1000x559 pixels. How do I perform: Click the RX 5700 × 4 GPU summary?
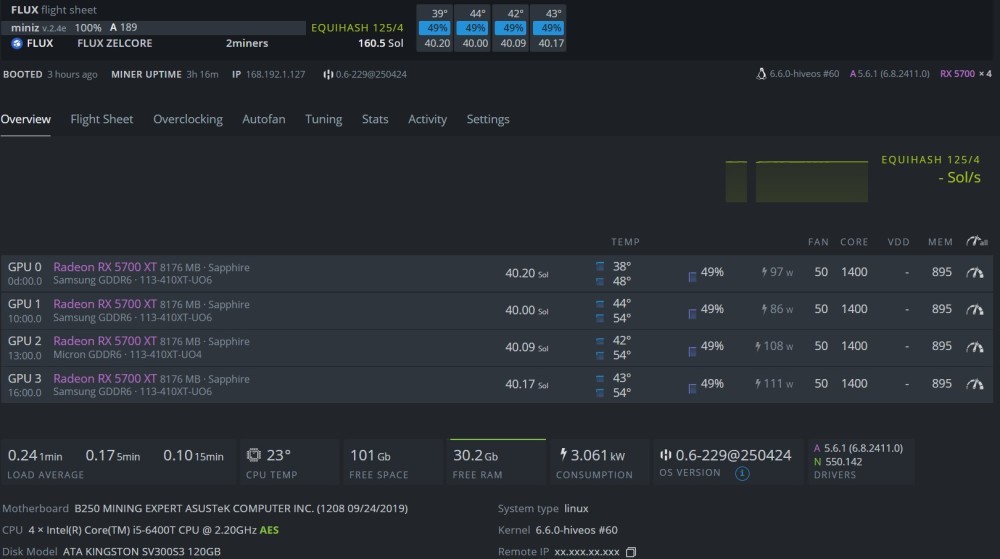966,74
